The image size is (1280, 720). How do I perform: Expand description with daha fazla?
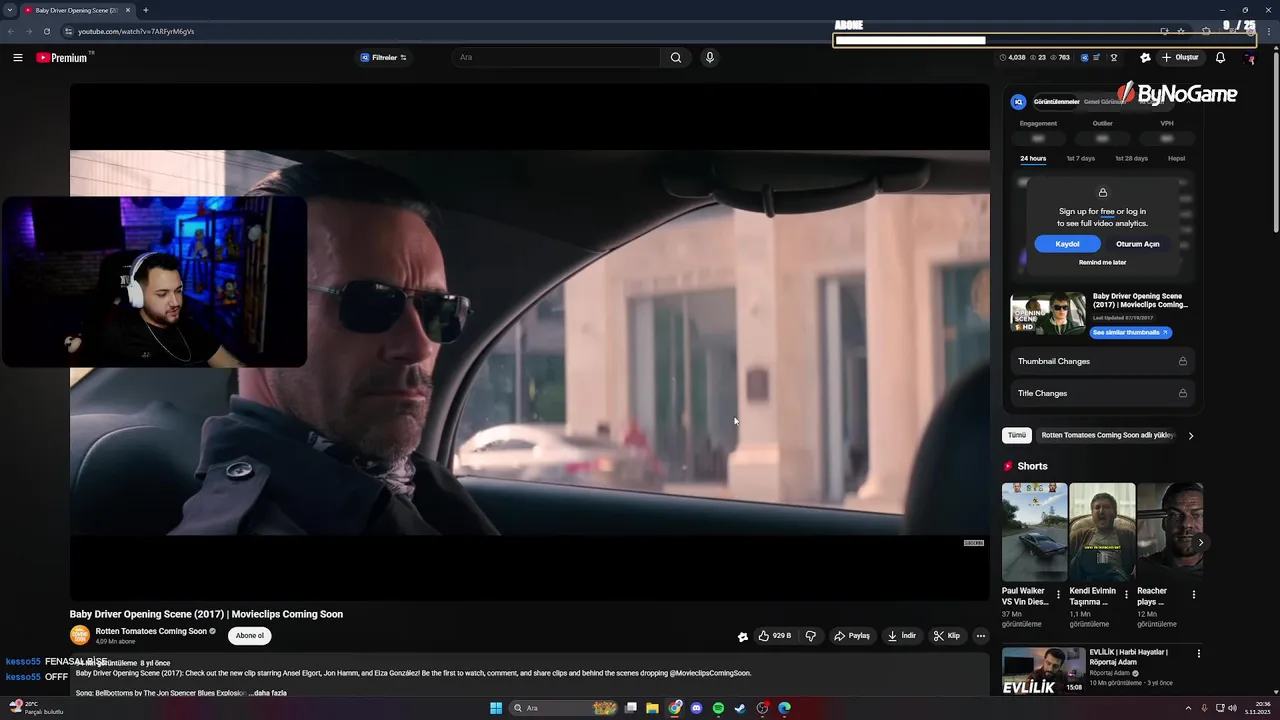click(x=268, y=693)
